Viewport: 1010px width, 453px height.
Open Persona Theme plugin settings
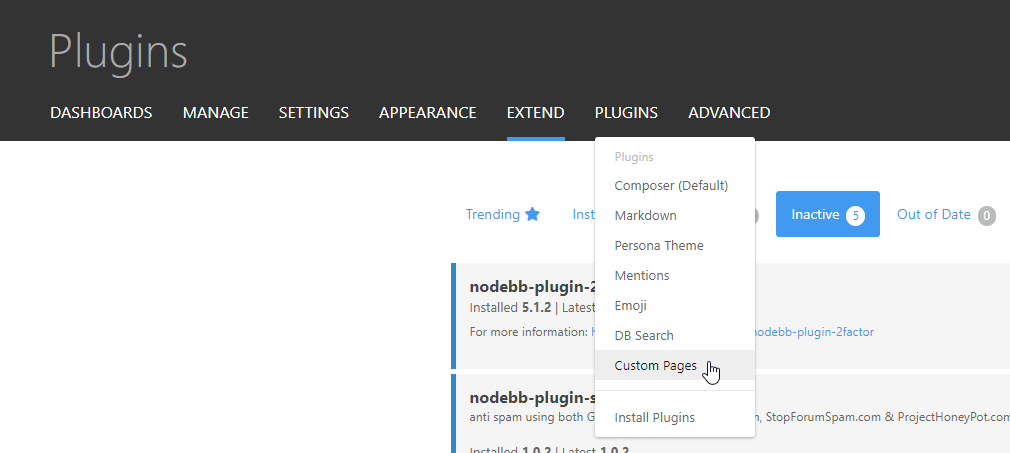(x=659, y=246)
